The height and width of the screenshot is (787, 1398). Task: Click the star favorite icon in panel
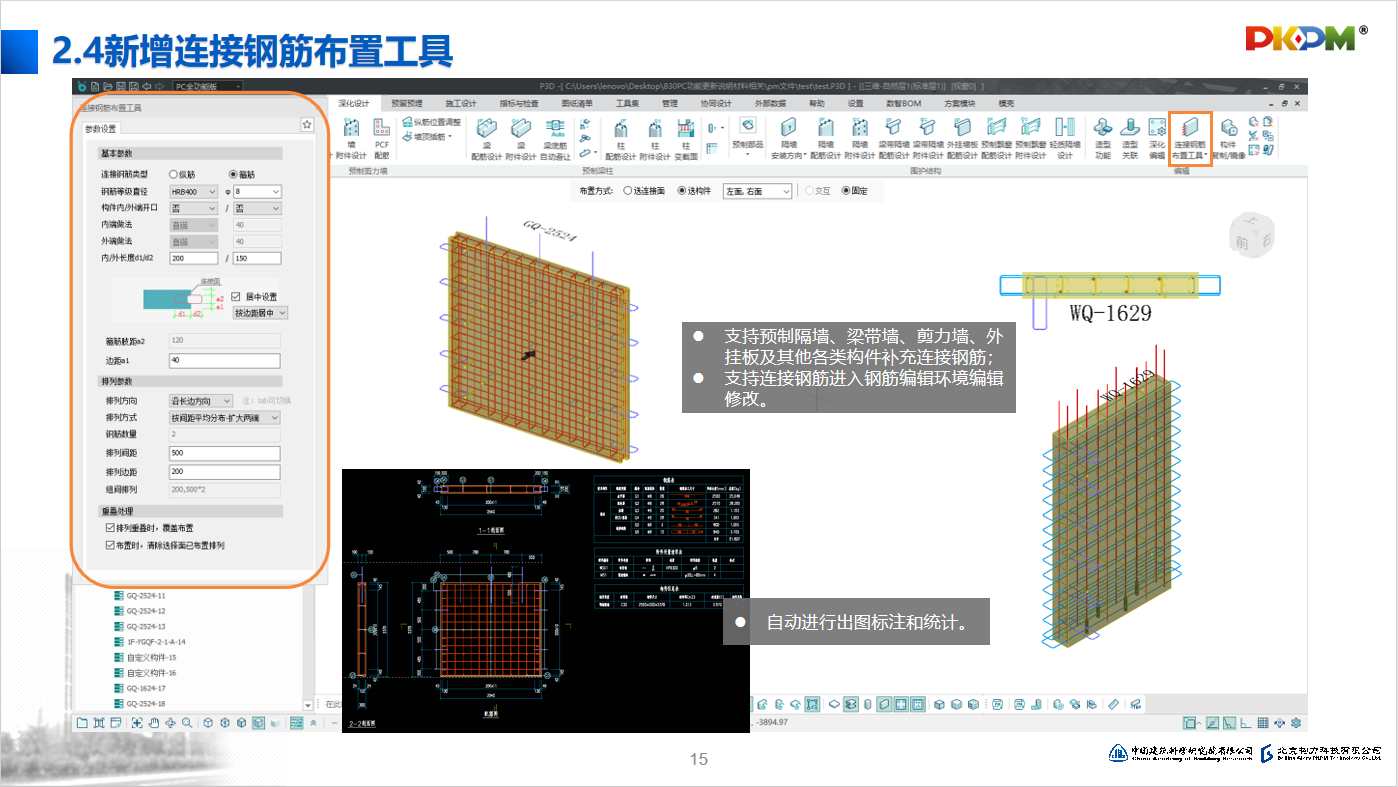point(307,125)
